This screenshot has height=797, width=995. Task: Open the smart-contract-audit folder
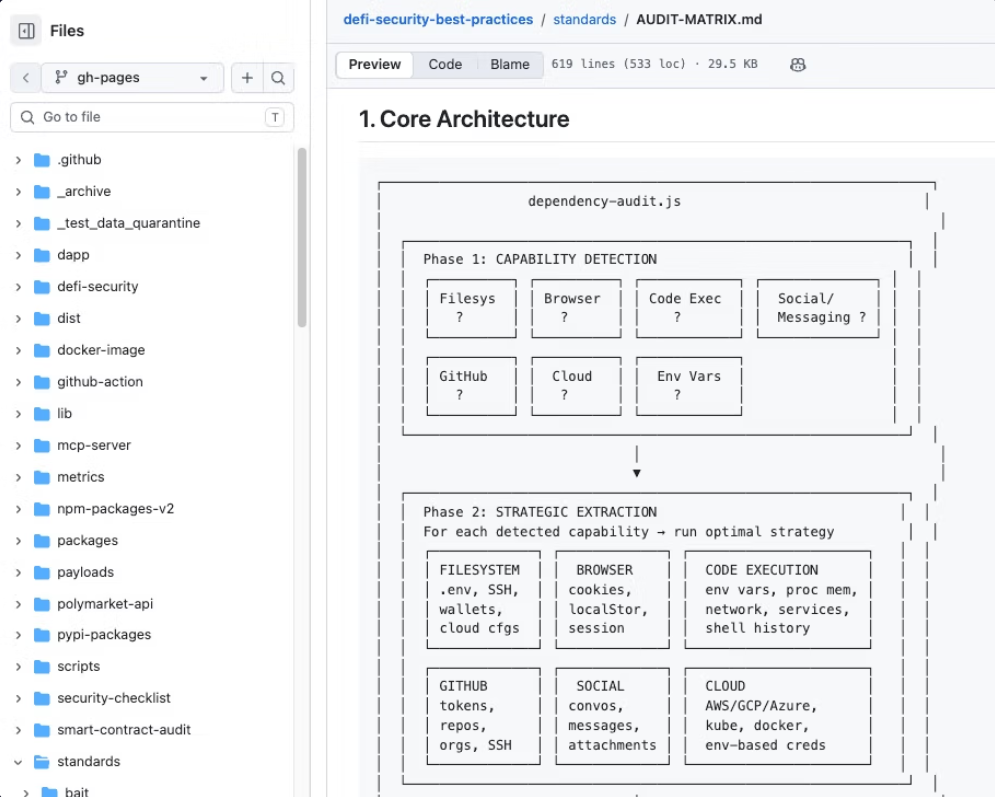coord(124,730)
